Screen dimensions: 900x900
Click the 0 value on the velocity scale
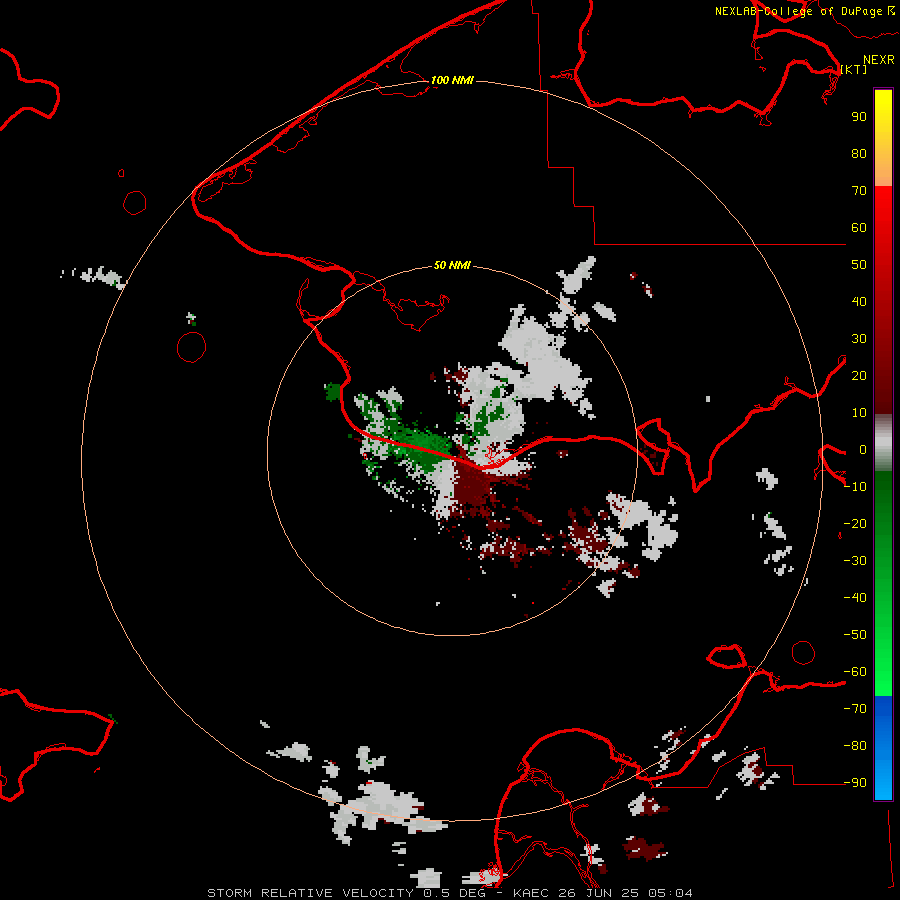point(863,450)
